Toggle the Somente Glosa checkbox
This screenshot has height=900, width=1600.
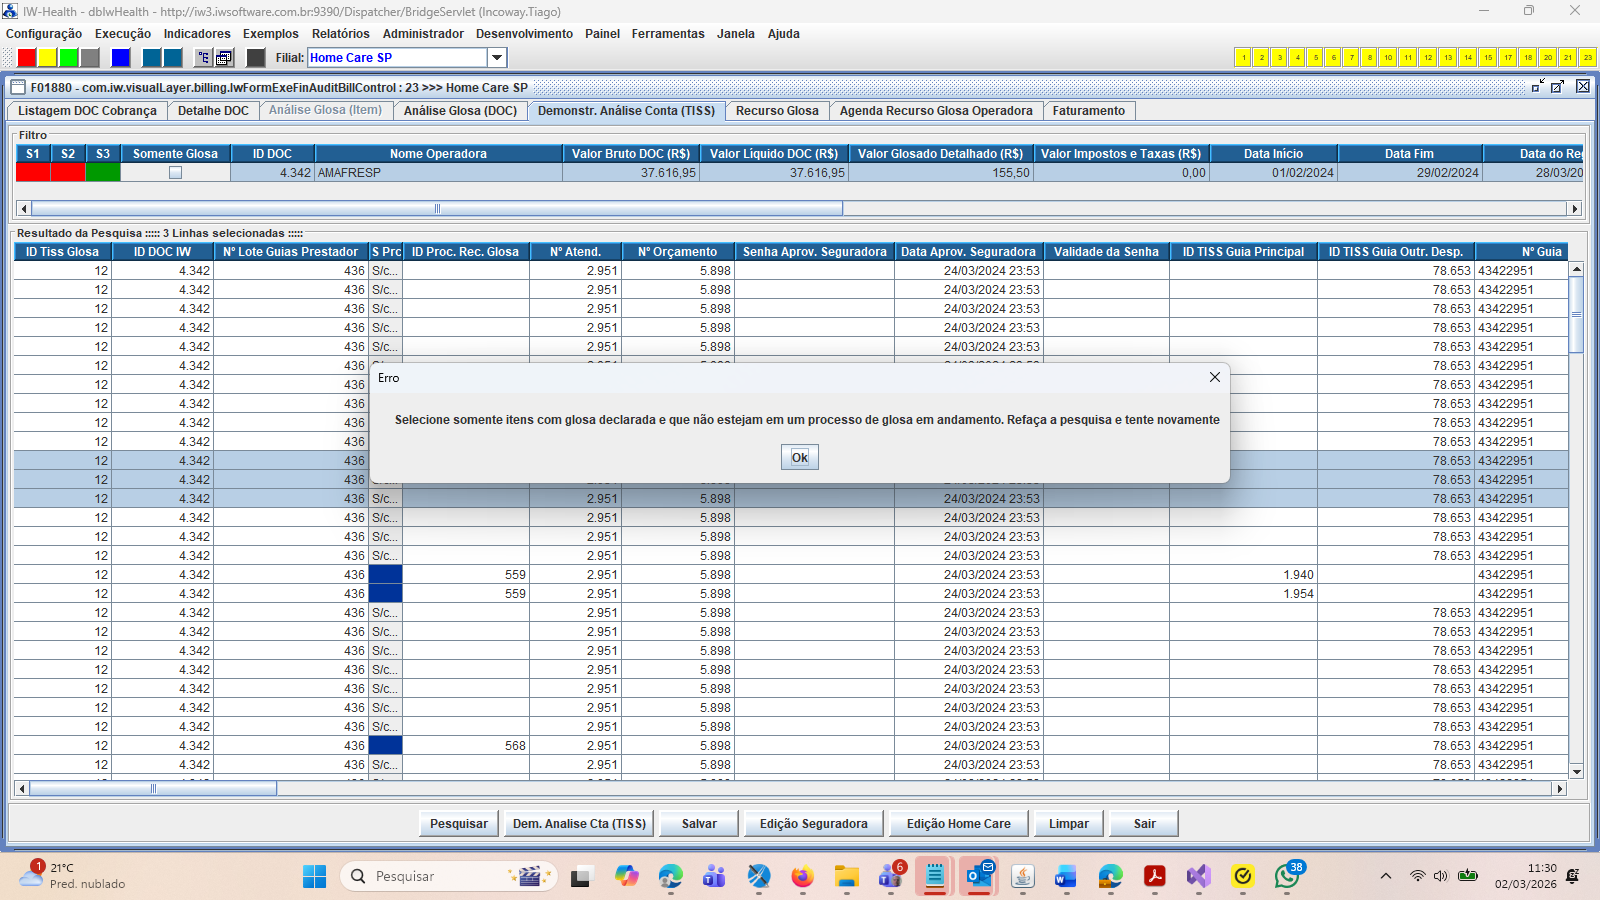pyautogui.click(x=175, y=173)
